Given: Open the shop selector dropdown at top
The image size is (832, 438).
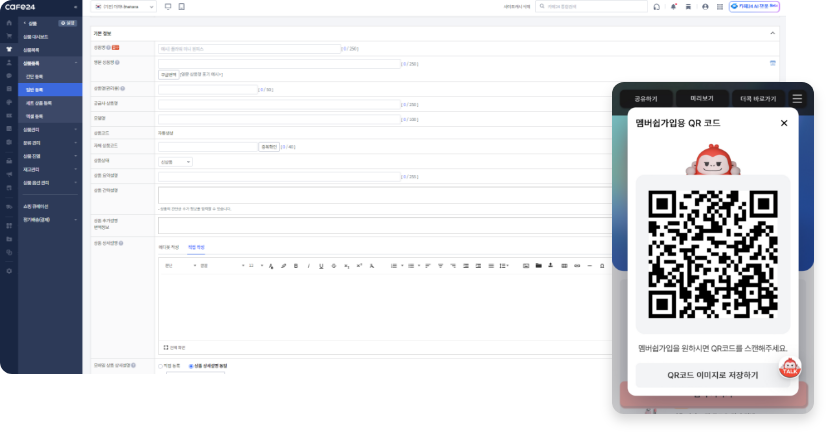Looking at the screenshot, I should point(123,6).
